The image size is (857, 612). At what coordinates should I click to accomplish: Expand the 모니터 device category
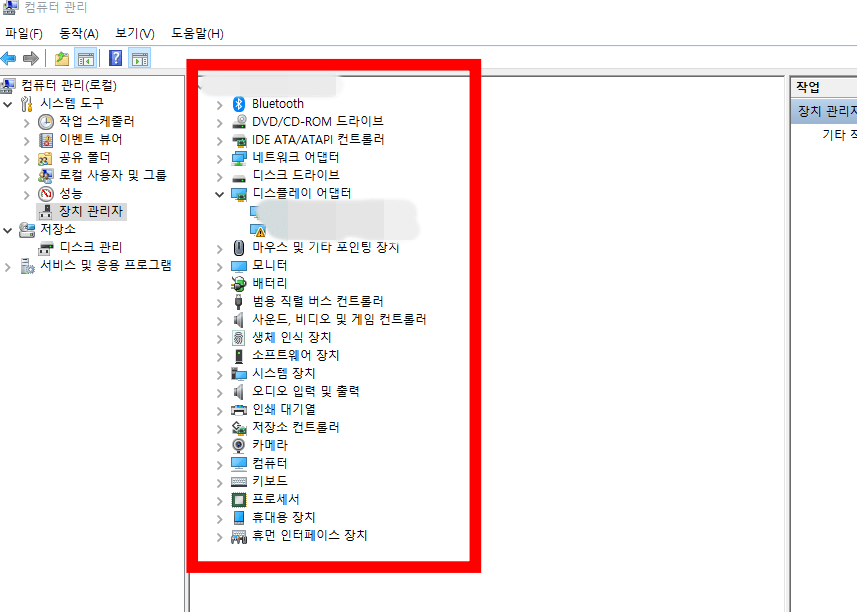219,267
